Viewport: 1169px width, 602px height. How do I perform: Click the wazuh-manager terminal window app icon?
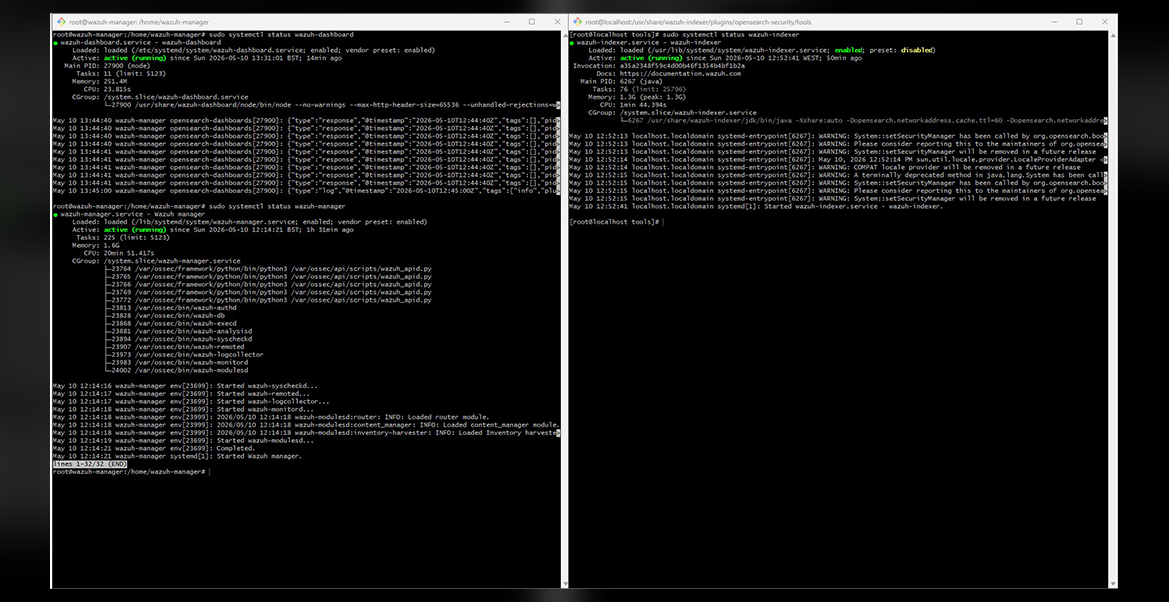coord(60,22)
